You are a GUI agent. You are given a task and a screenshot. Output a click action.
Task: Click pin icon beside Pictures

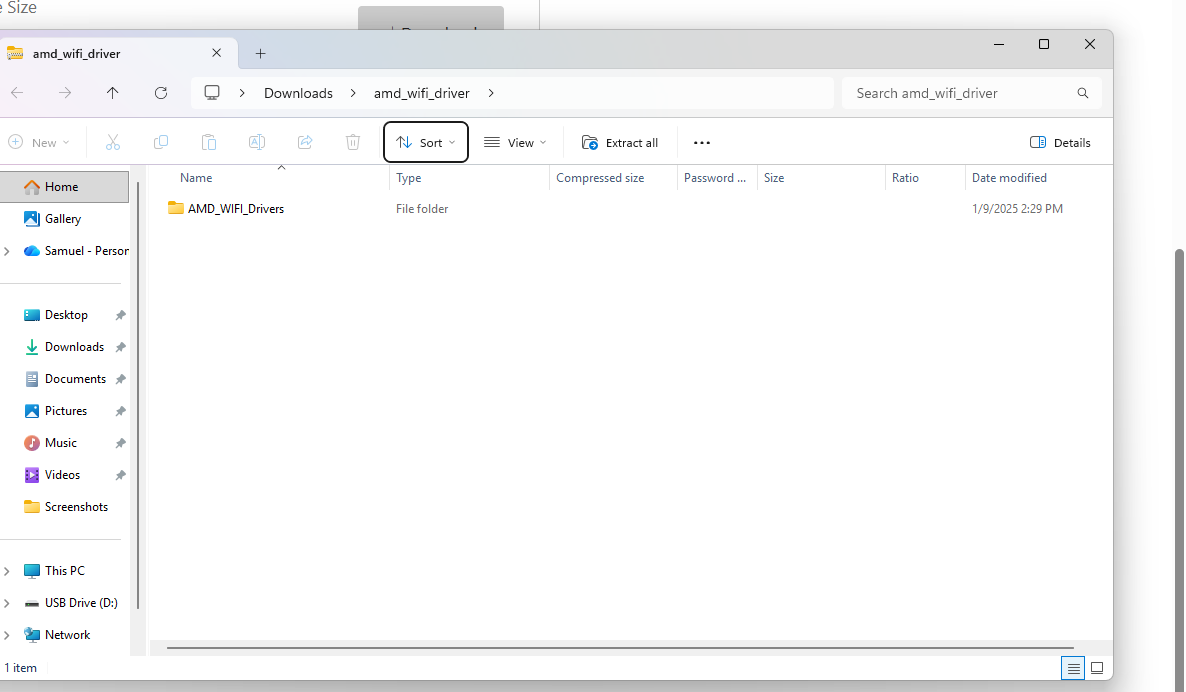click(120, 411)
